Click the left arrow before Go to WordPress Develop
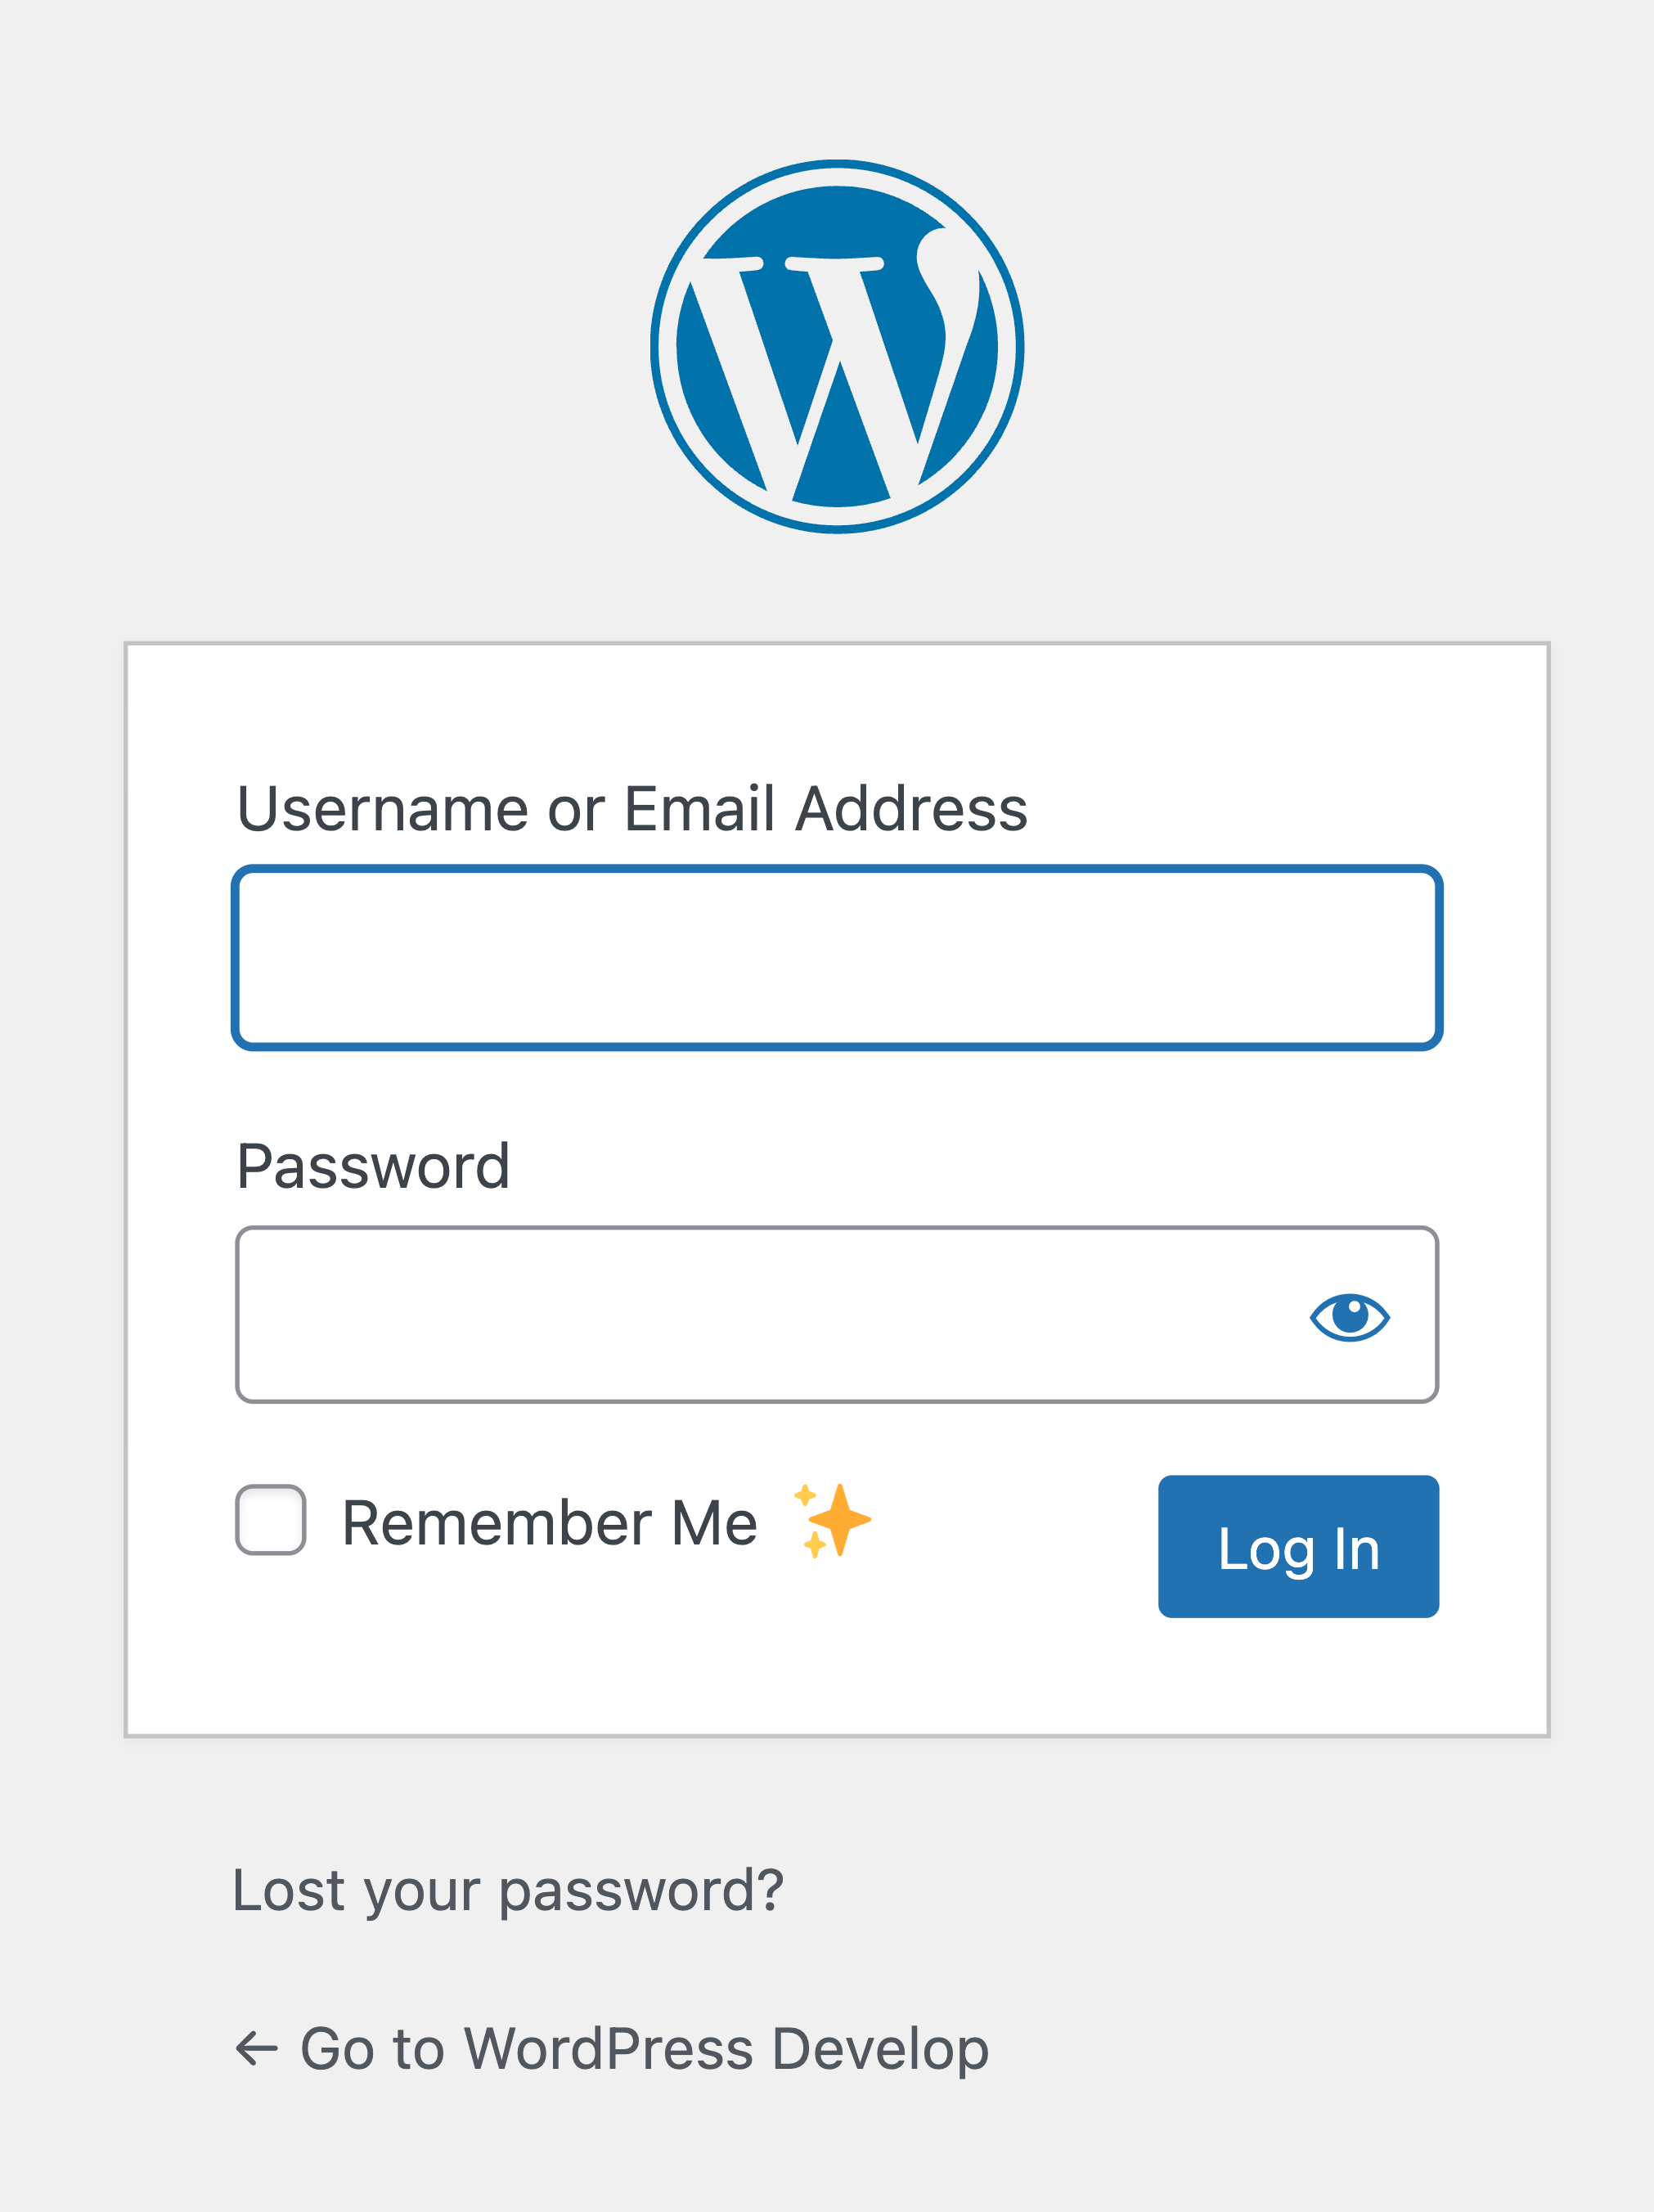1654x2212 pixels. 256,2048
